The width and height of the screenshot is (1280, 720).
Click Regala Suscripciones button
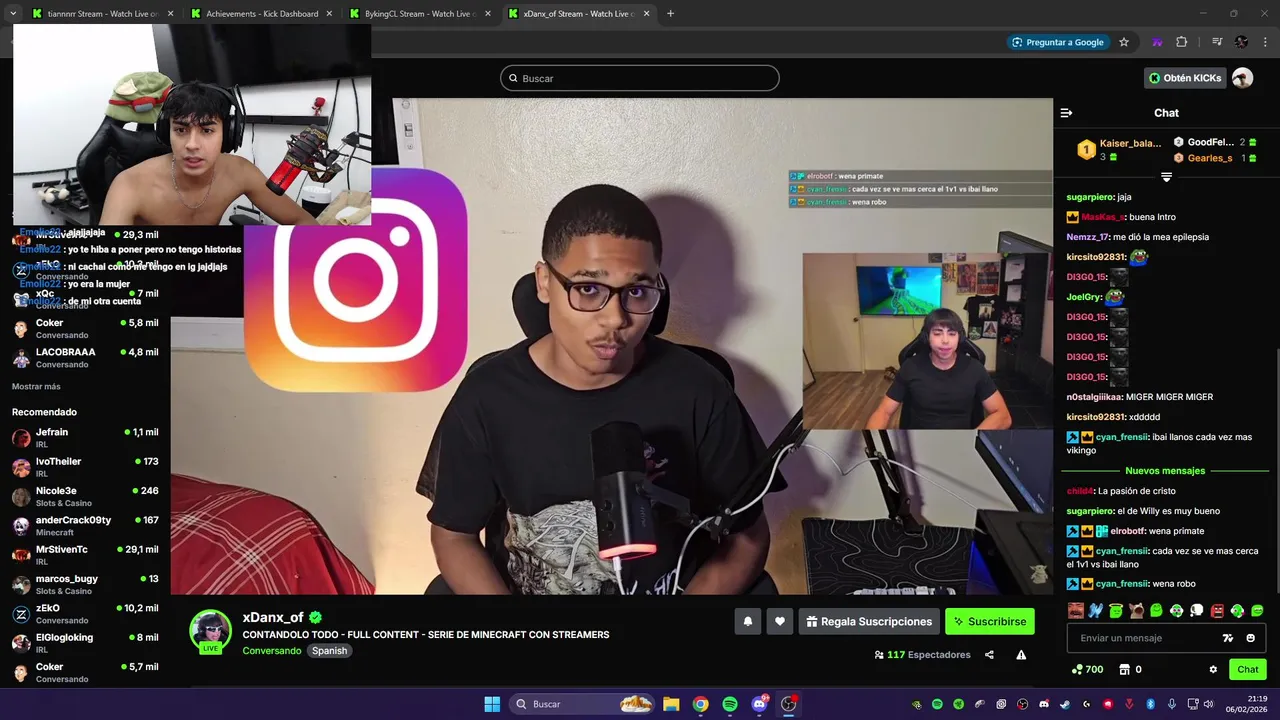point(869,621)
